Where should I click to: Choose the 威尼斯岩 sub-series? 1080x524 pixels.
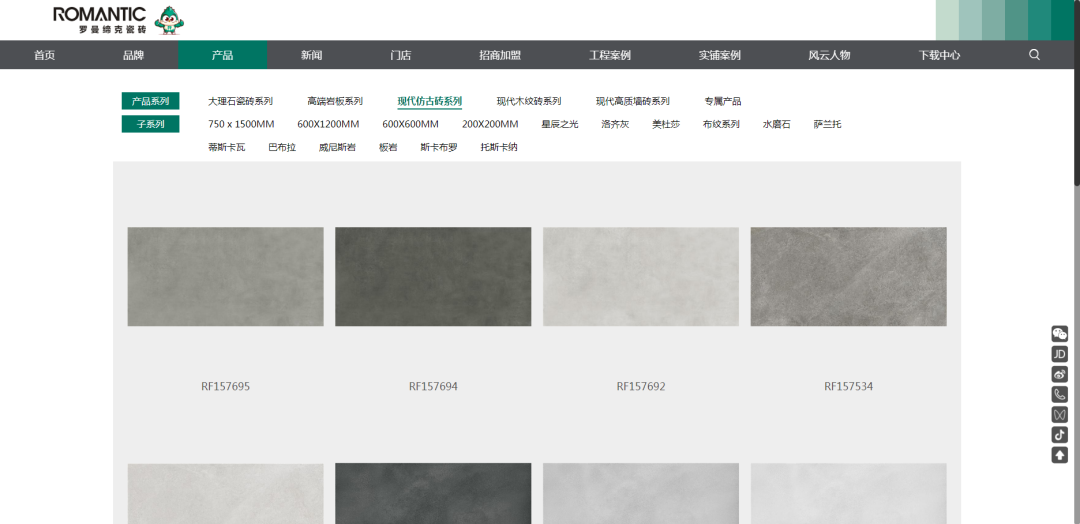(x=337, y=147)
